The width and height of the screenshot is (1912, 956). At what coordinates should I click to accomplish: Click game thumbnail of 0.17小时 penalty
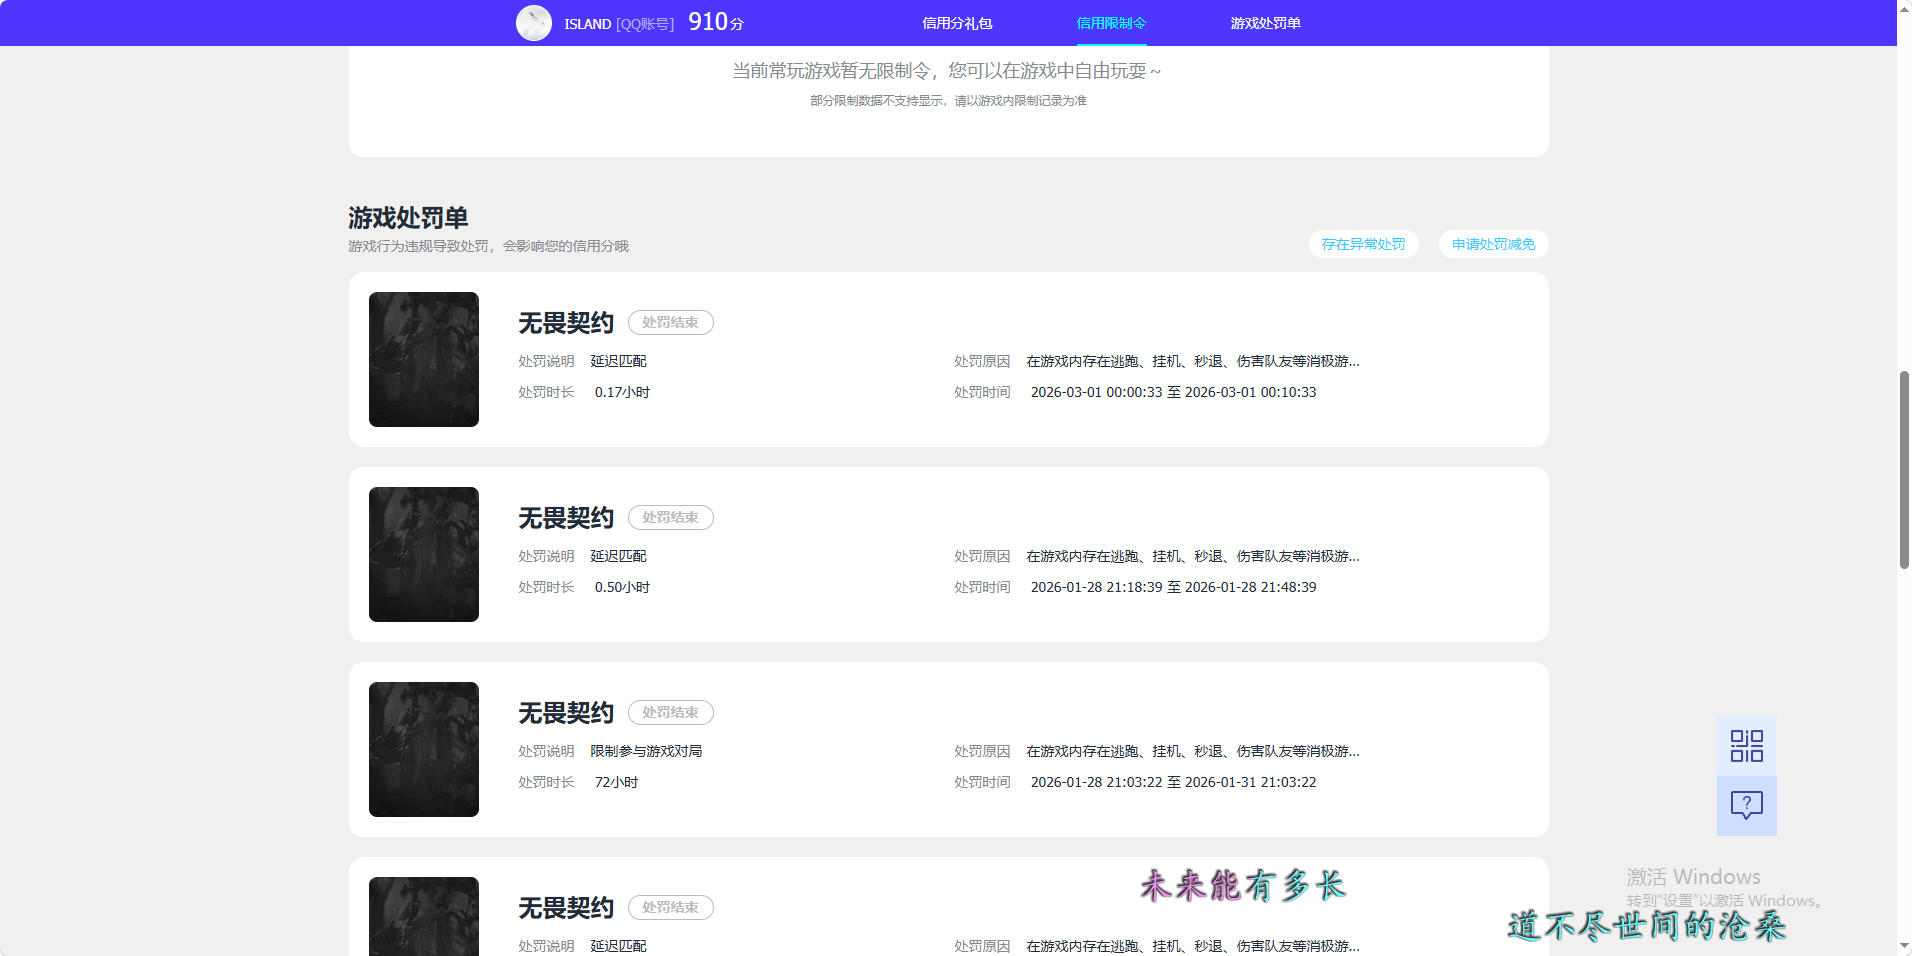click(424, 359)
